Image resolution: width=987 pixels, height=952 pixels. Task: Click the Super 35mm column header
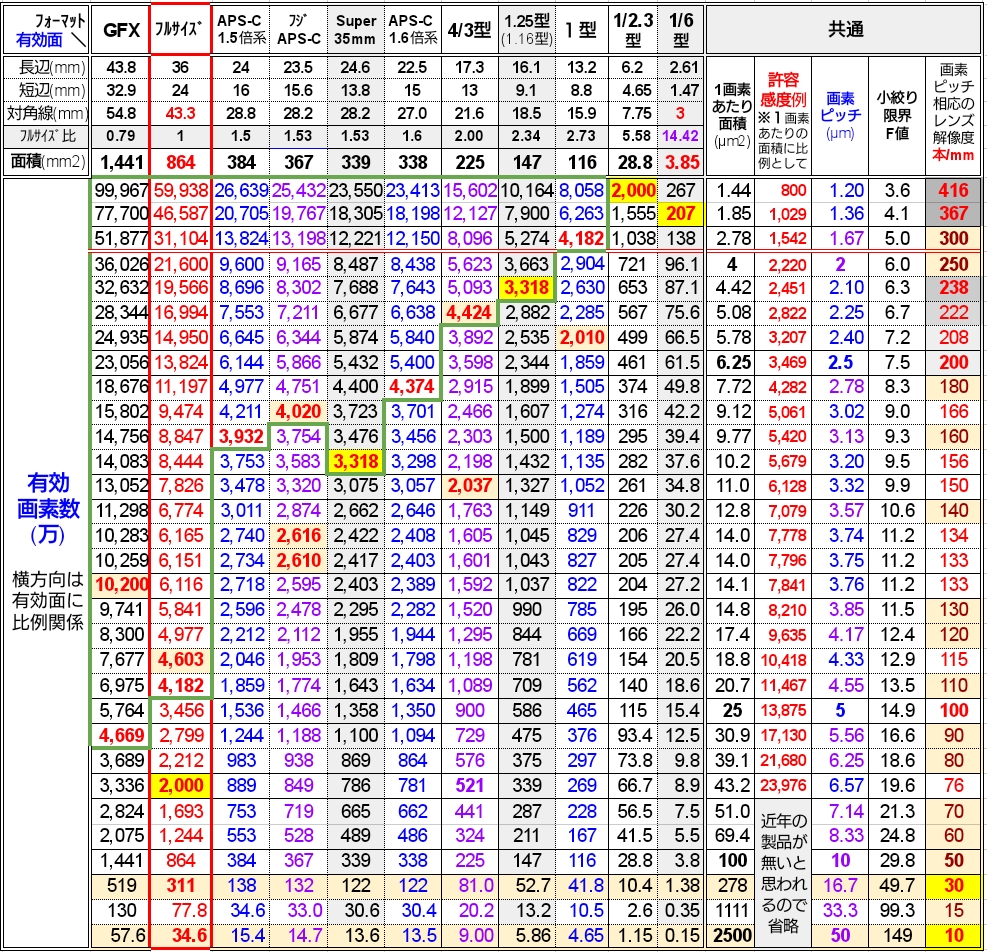click(x=356, y=30)
